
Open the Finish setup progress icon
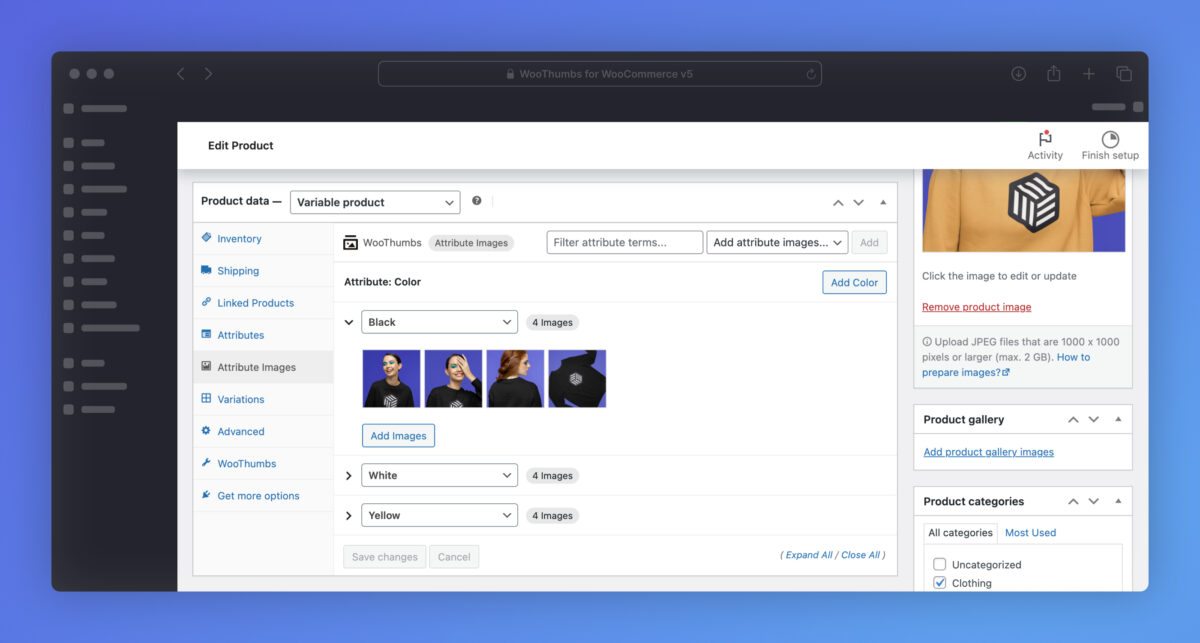[1110, 139]
